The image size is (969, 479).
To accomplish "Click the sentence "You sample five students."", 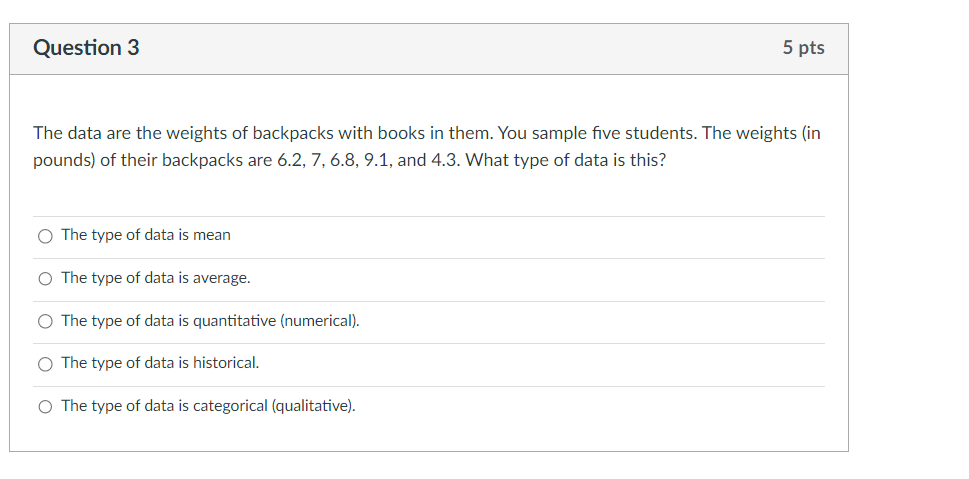I will [x=597, y=133].
